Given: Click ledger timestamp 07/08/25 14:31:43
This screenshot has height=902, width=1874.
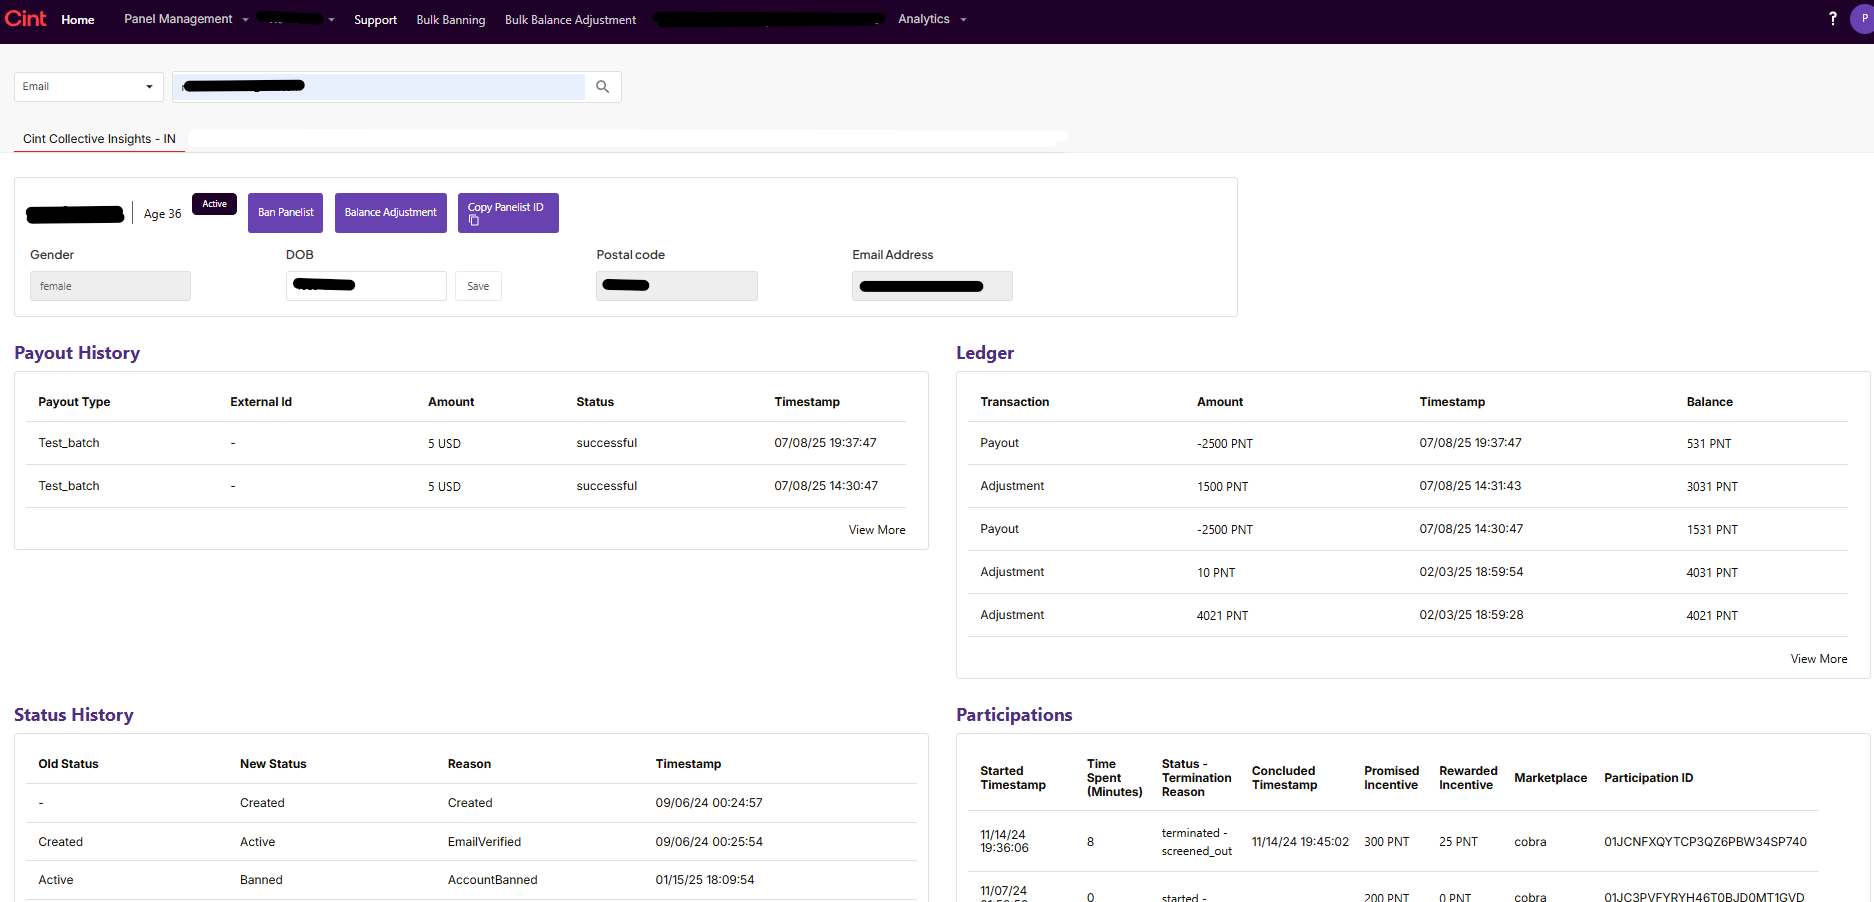Looking at the screenshot, I should [x=1470, y=486].
